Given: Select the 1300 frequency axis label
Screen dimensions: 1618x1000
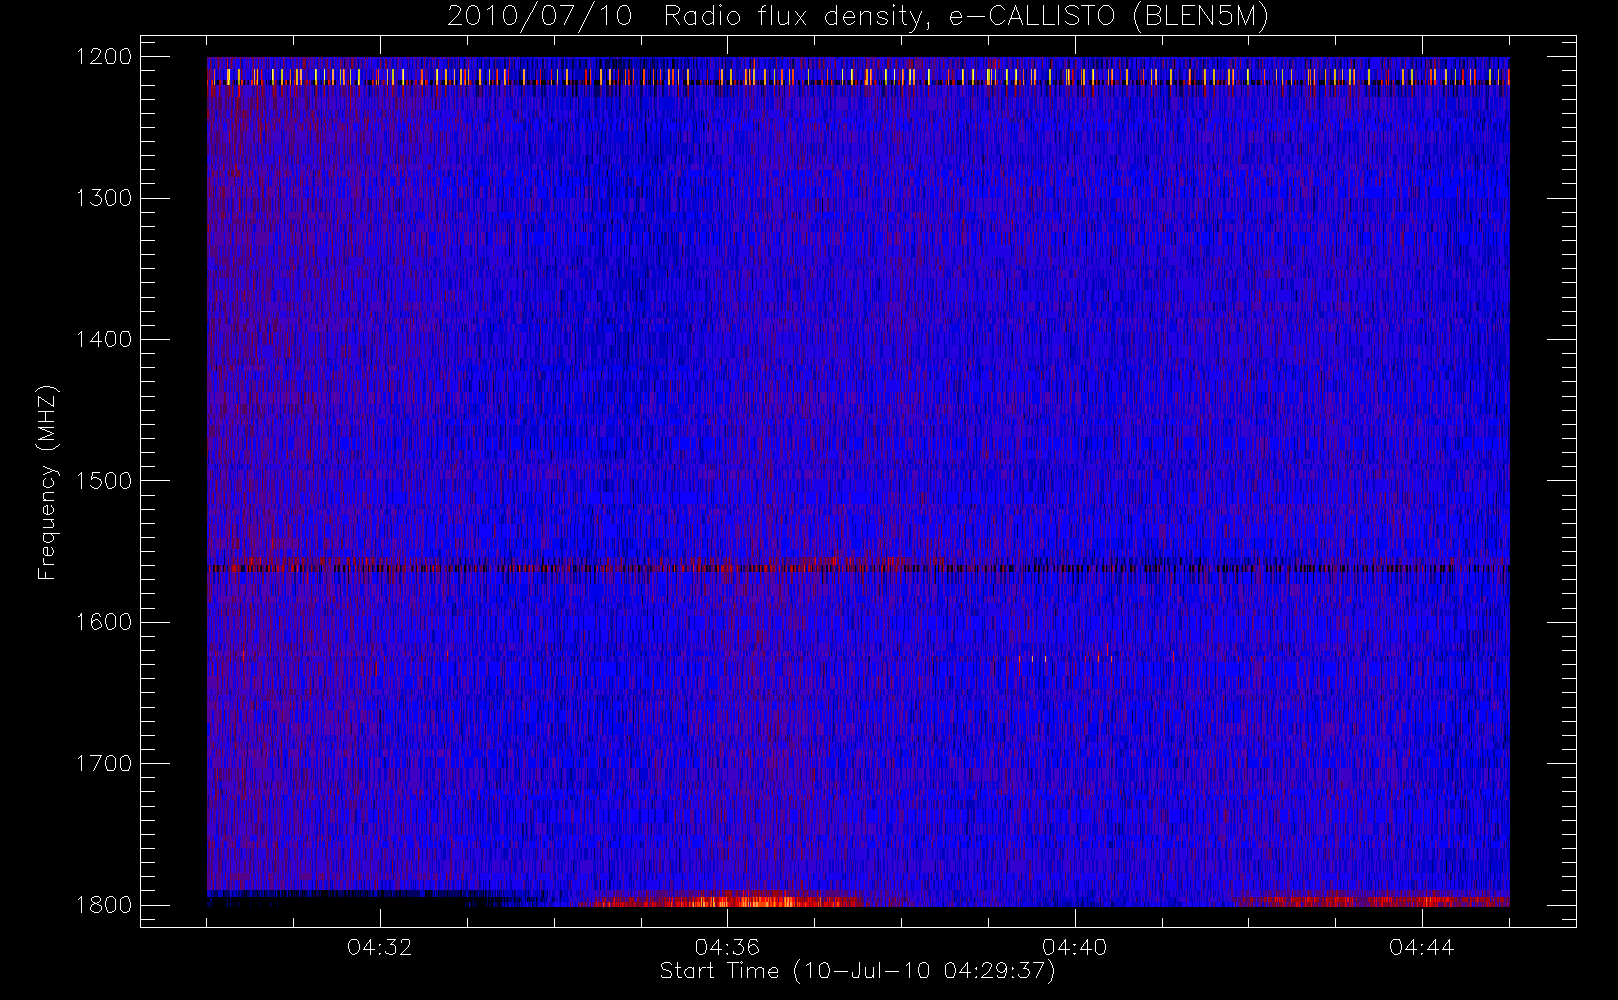Looking at the screenshot, I should pyautogui.click(x=104, y=197).
